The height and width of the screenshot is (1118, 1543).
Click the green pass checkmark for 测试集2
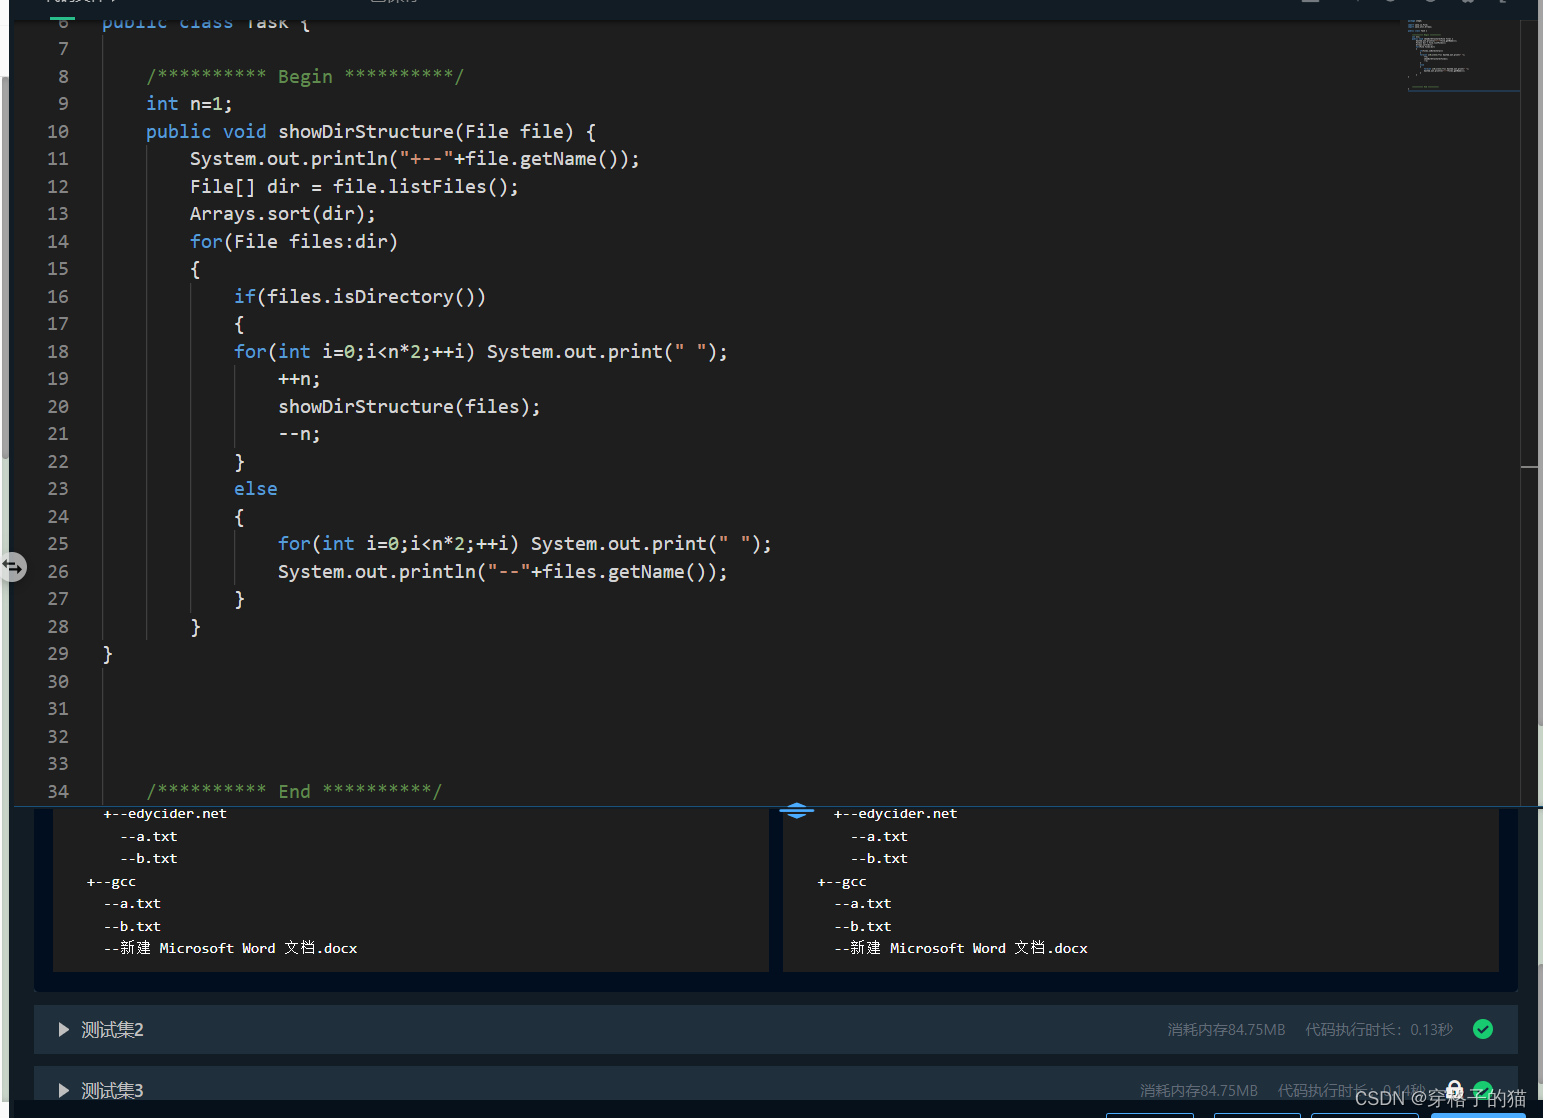[x=1483, y=1029]
